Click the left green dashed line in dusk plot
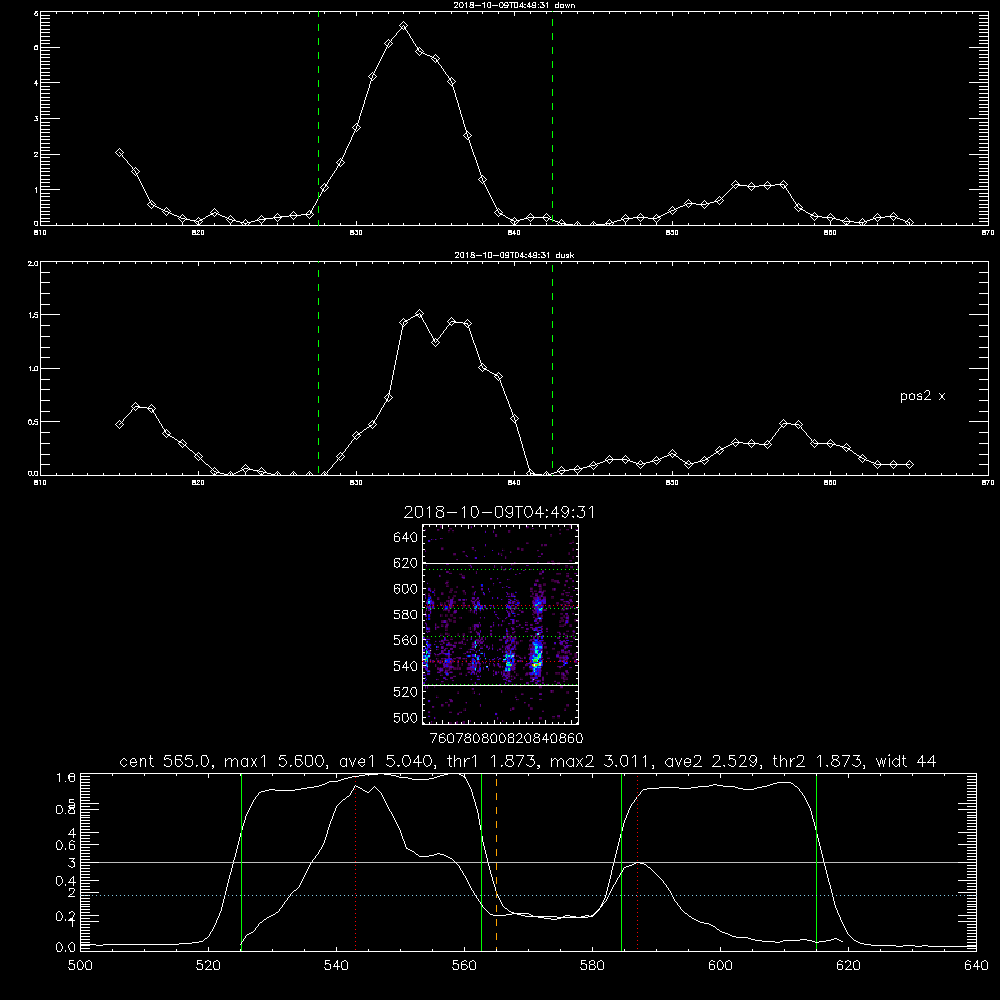The height and width of the screenshot is (1000, 1000). [318, 368]
